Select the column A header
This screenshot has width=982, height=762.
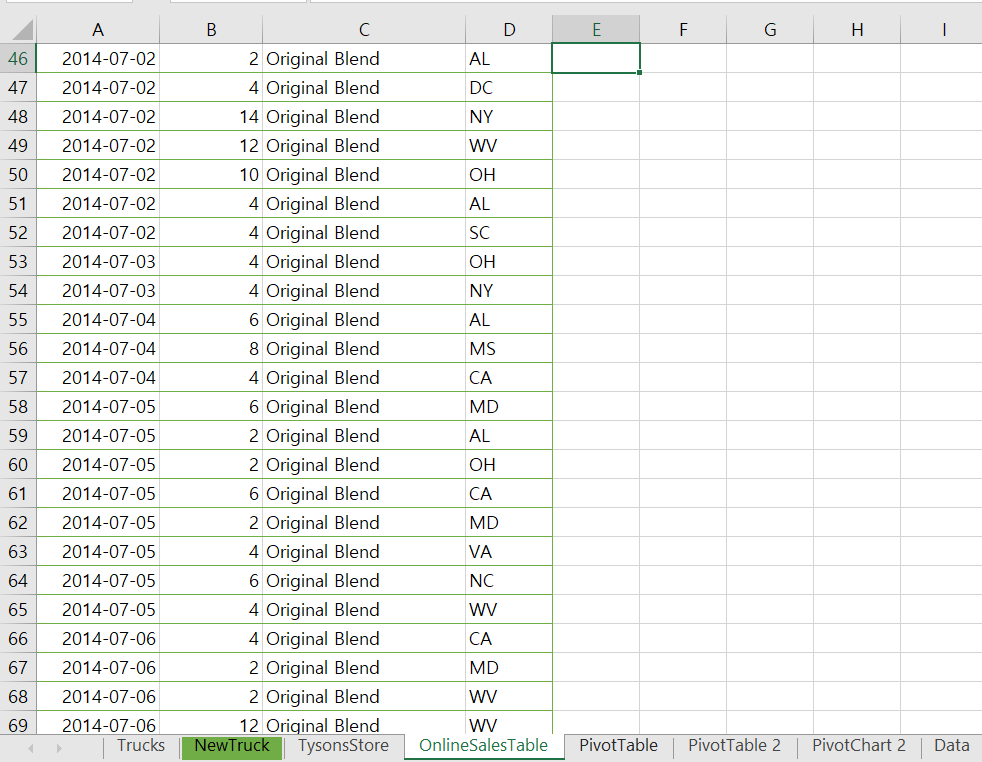(x=97, y=29)
